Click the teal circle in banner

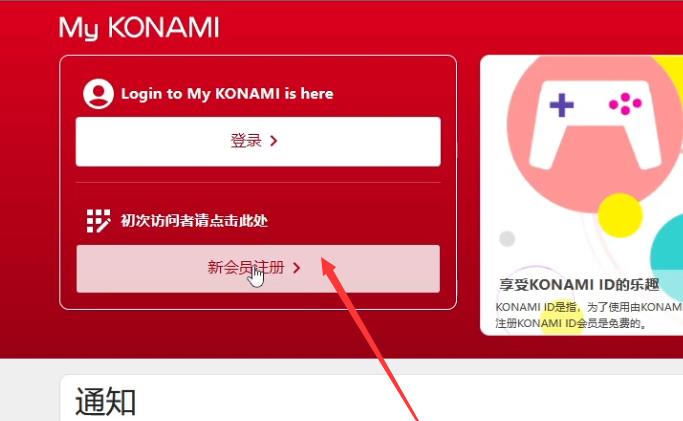pyautogui.click(x=667, y=249)
